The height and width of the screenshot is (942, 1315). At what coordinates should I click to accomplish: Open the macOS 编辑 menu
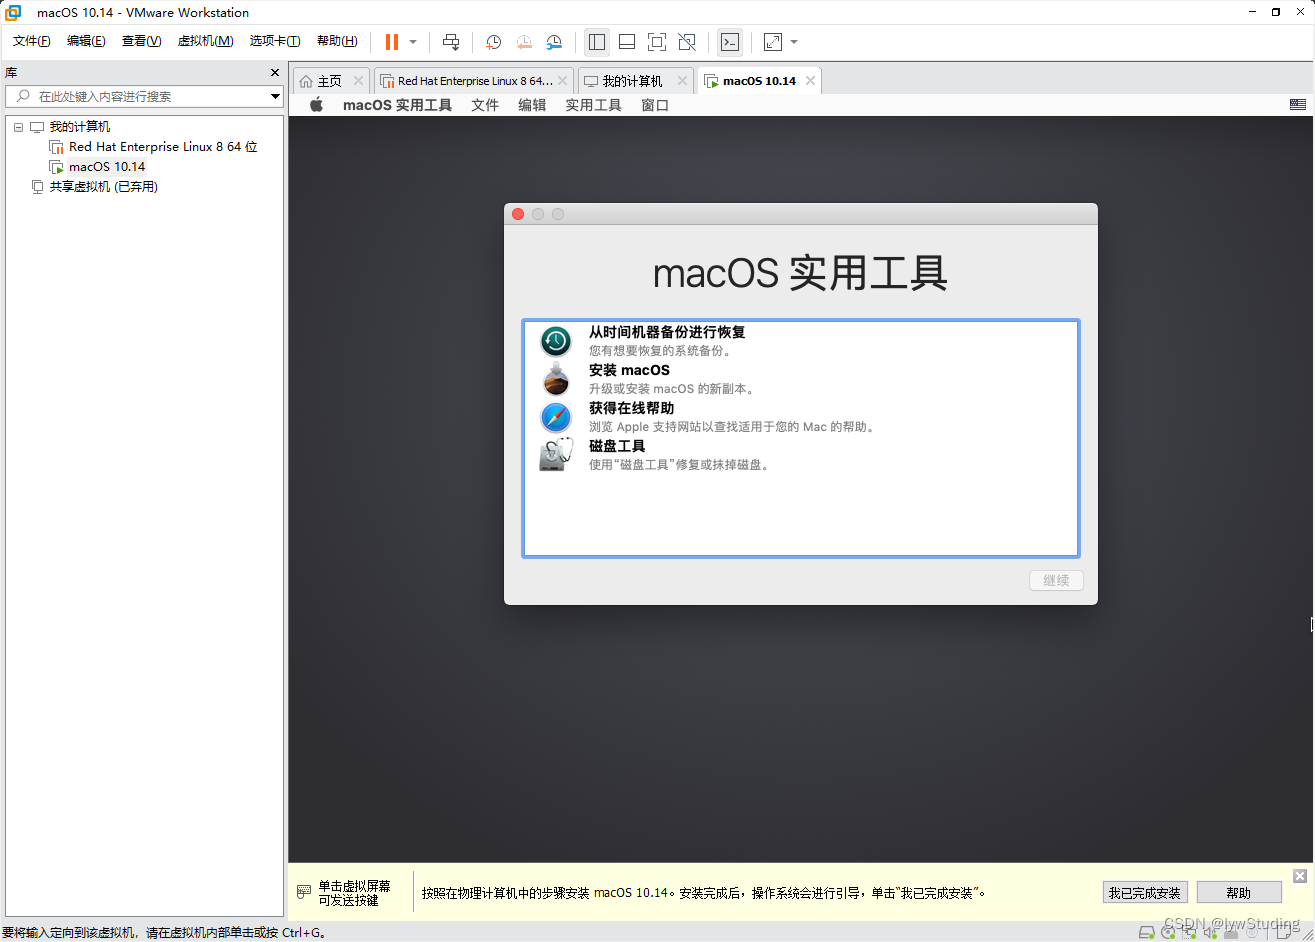point(532,105)
